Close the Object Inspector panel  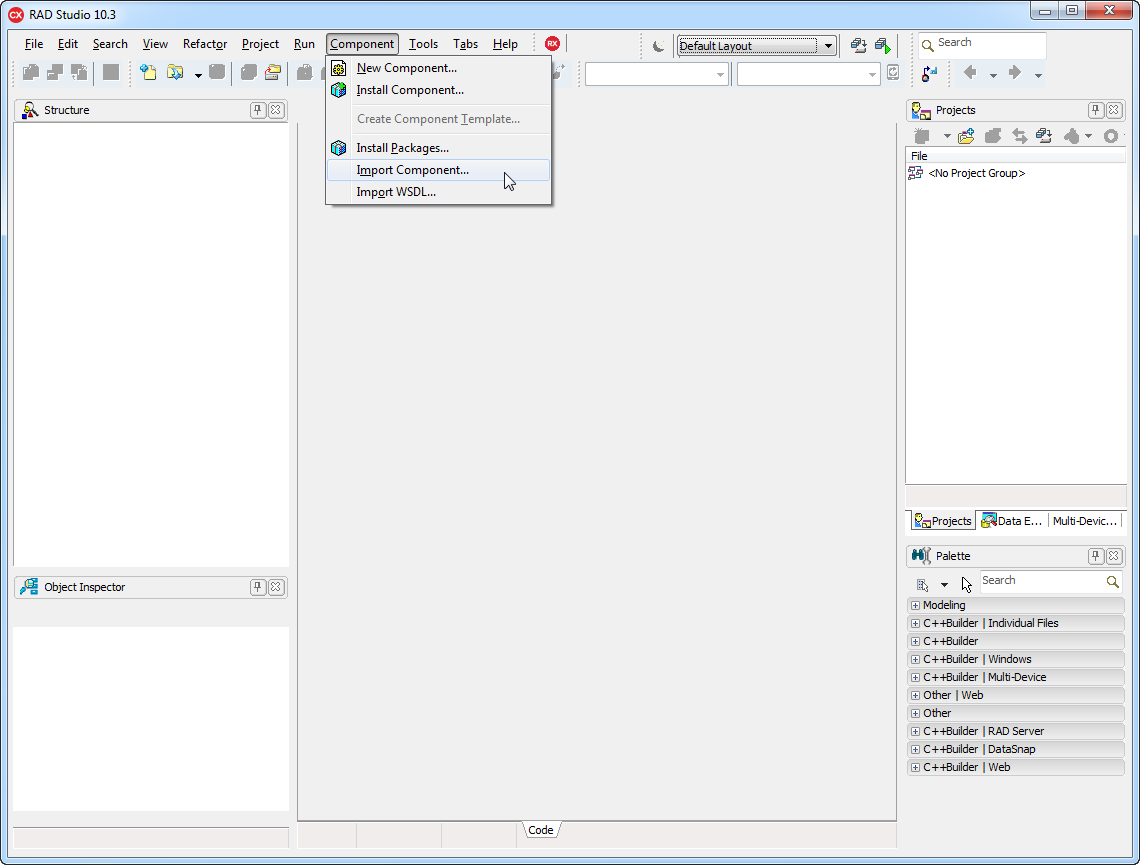click(x=276, y=587)
